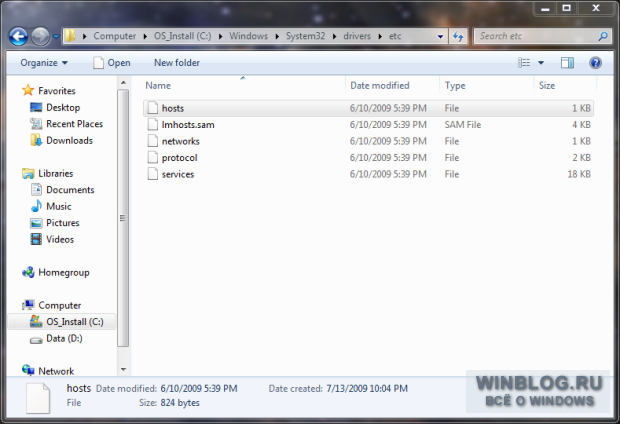Change your view icon button
Screen dimensions: 620x424
coord(524,62)
